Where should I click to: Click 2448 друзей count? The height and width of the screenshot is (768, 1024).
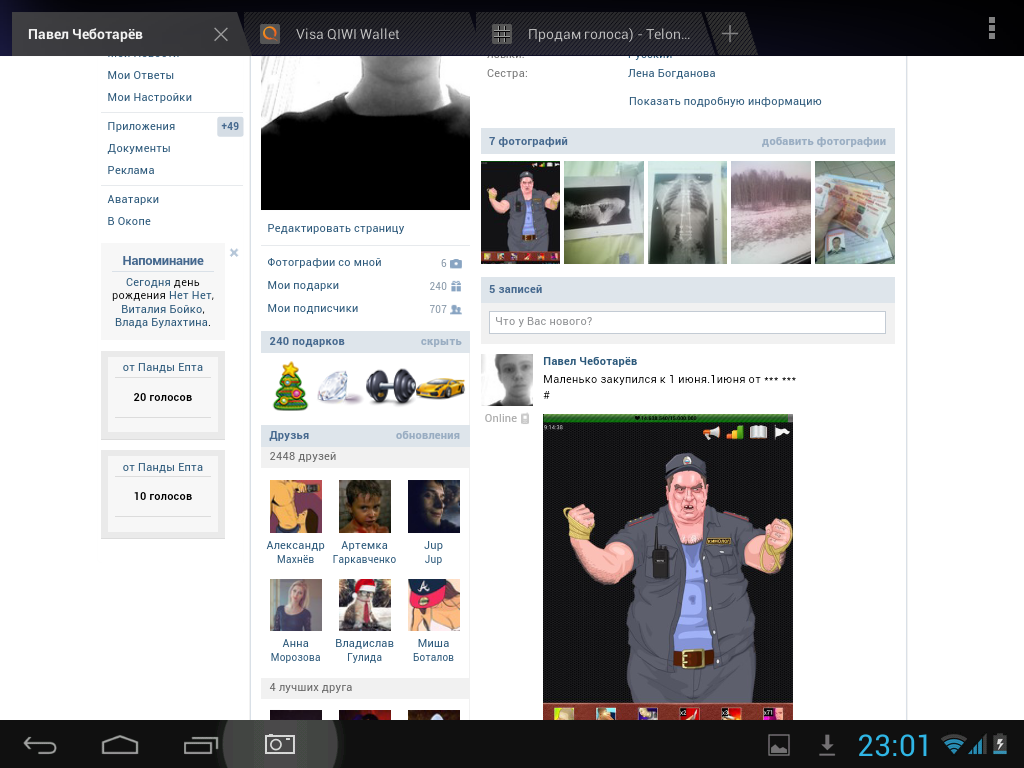(x=303, y=456)
